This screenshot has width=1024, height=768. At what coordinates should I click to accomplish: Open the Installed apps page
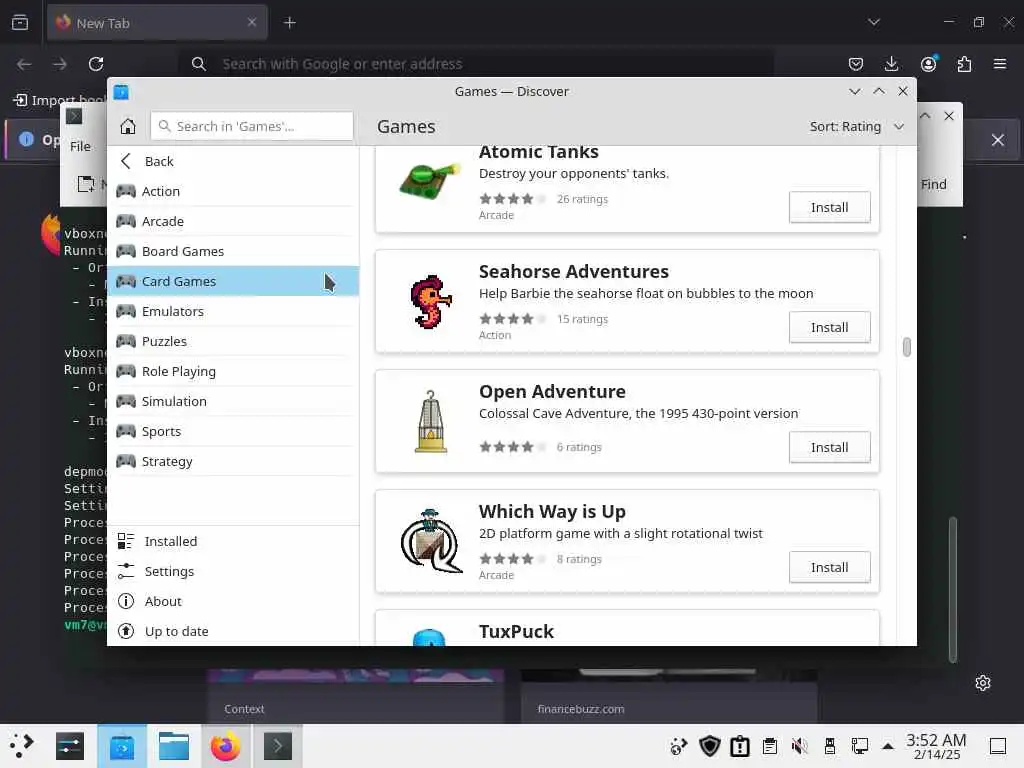tap(233, 541)
